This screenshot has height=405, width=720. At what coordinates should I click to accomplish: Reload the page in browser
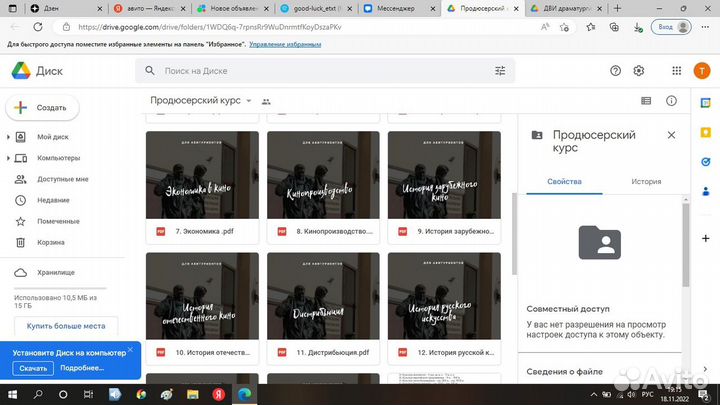pyautogui.click(x=38, y=27)
